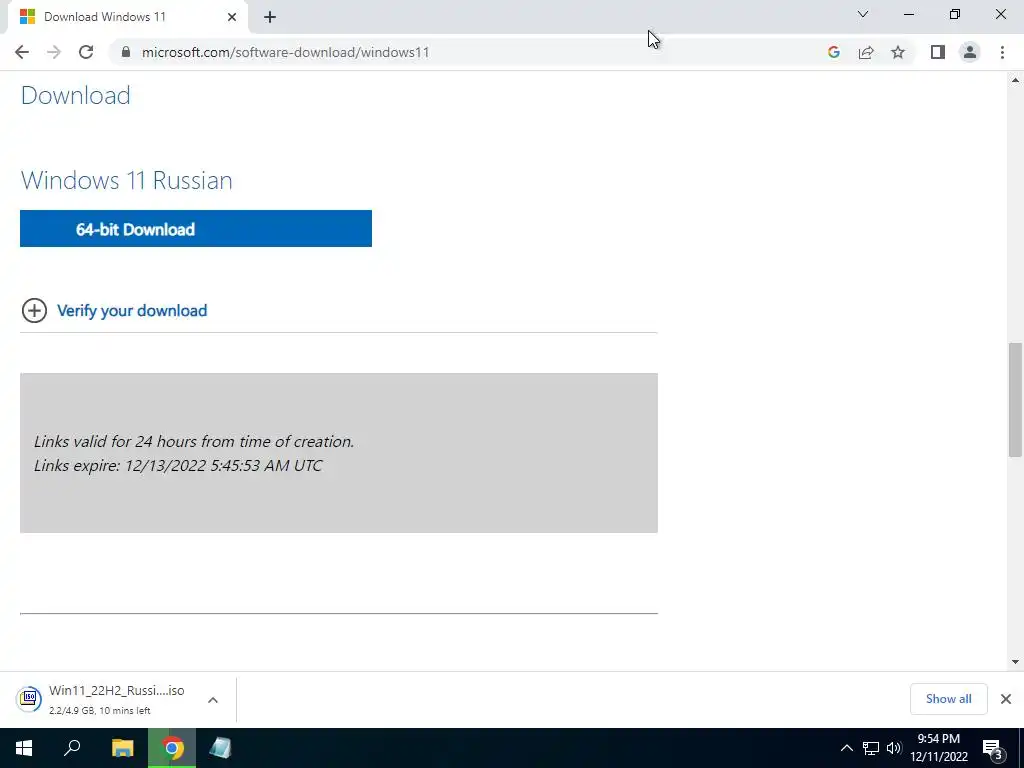Click the ISO file icon in the downloads bar
Viewport: 1024px width, 768px height.
(x=29, y=699)
